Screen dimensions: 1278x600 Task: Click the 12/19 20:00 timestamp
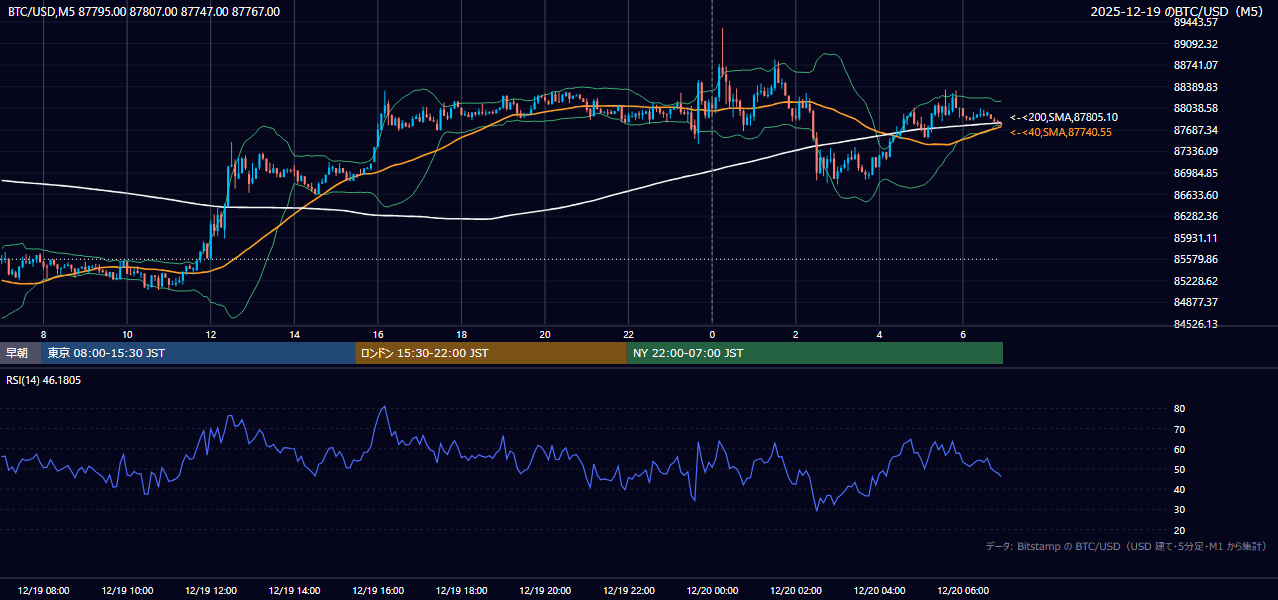(x=545, y=591)
